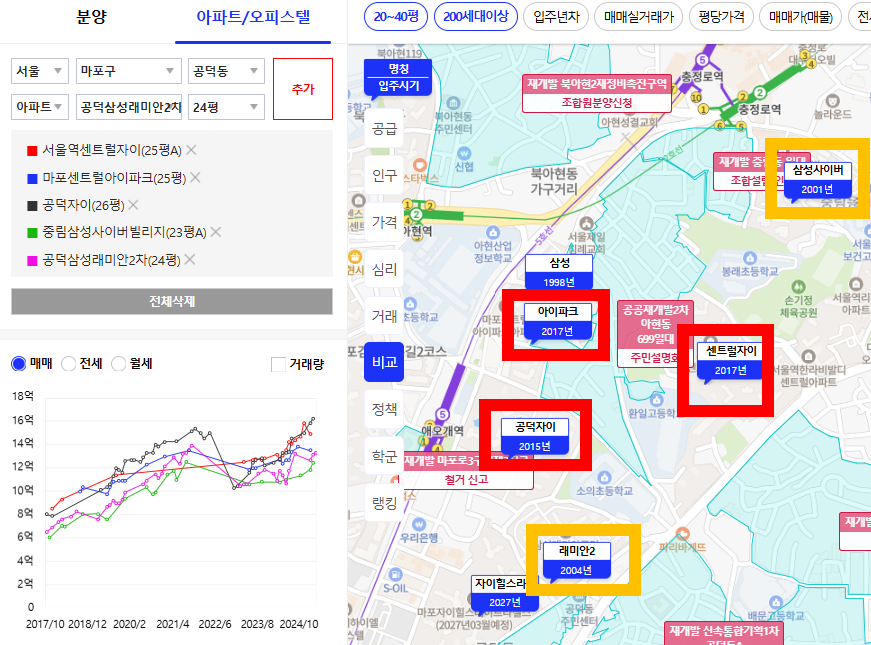Select the 삼성사이버 2001년 map marker
Image resolution: width=871 pixels, height=645 pixels.
point(817,179)
